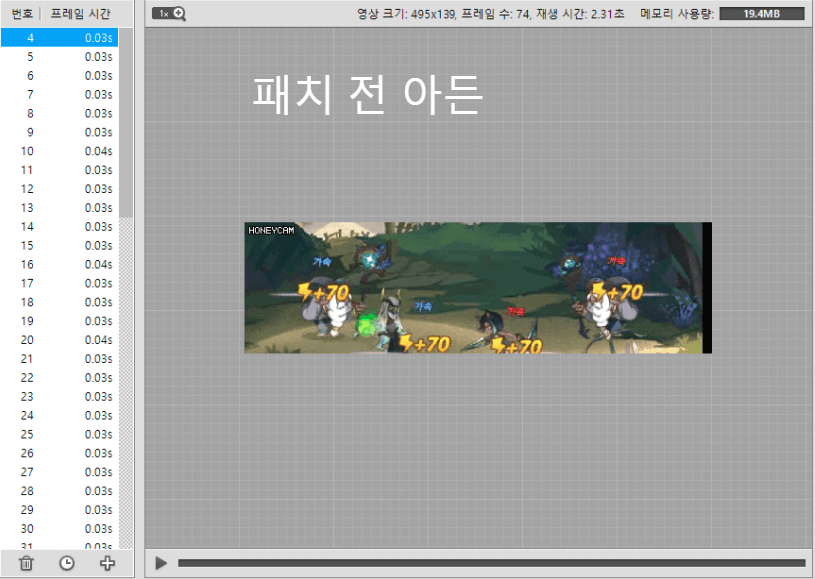The height and width of the screenshot is (579, 815).
Task: Click the GIF preview image
Action: (x=478, y=288)
